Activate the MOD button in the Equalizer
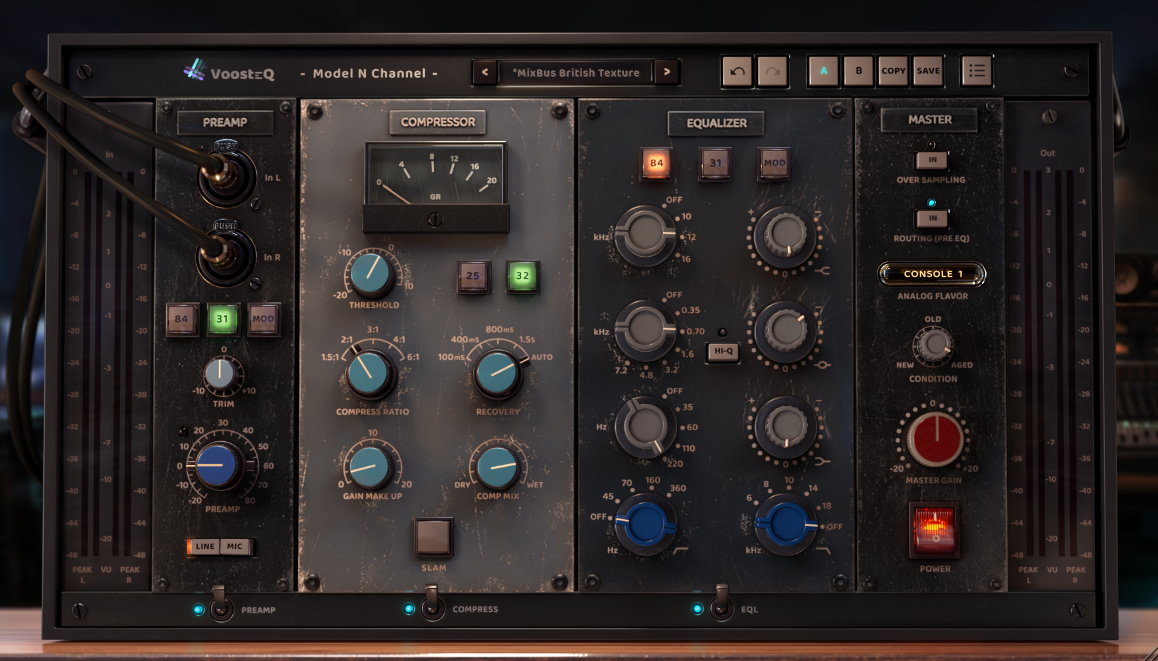 [x=775, y=161]
